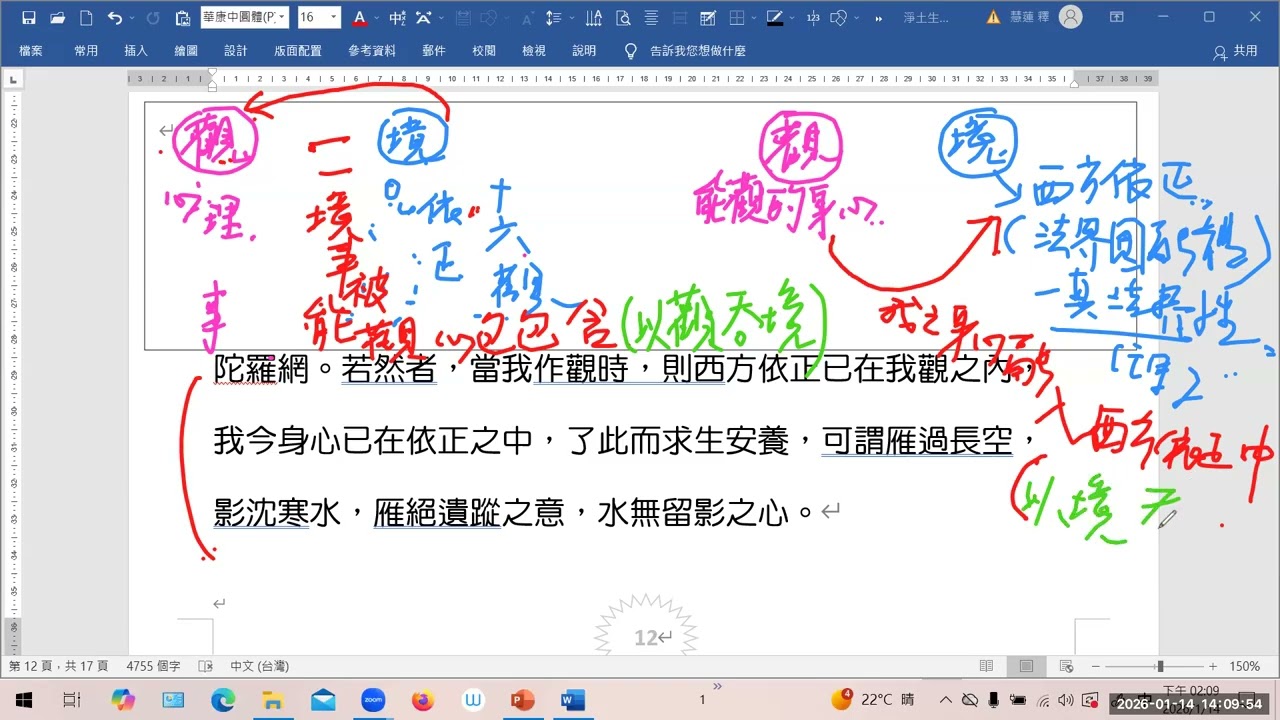The width and height of the screenshot is (1280, 720).
Task: Click the zoom slider handle
Action: [1160, 666]
